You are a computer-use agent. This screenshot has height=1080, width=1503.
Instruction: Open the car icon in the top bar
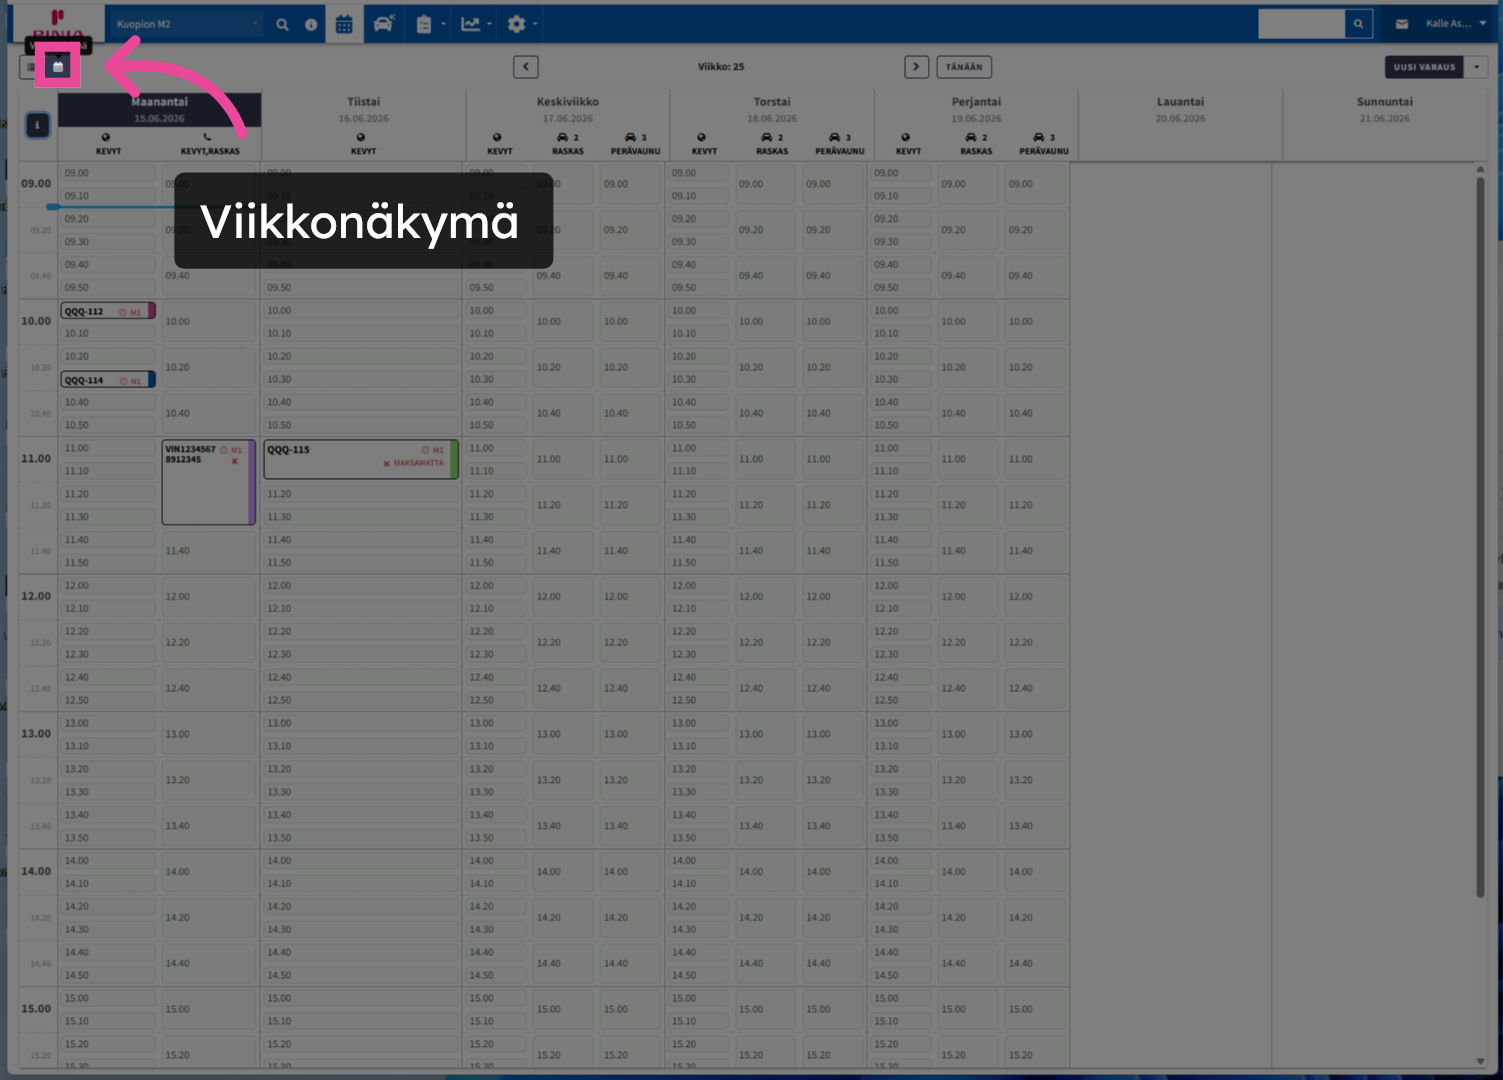[383, 24]
